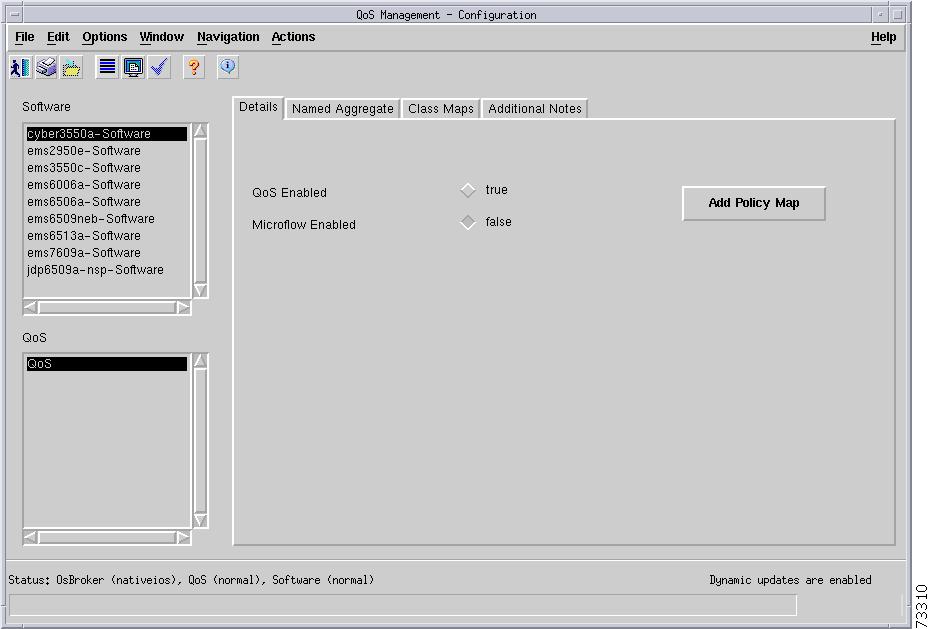Screen dimensions: 930x629
Task: Open the Navigation menu
Action: click(228, 37)
